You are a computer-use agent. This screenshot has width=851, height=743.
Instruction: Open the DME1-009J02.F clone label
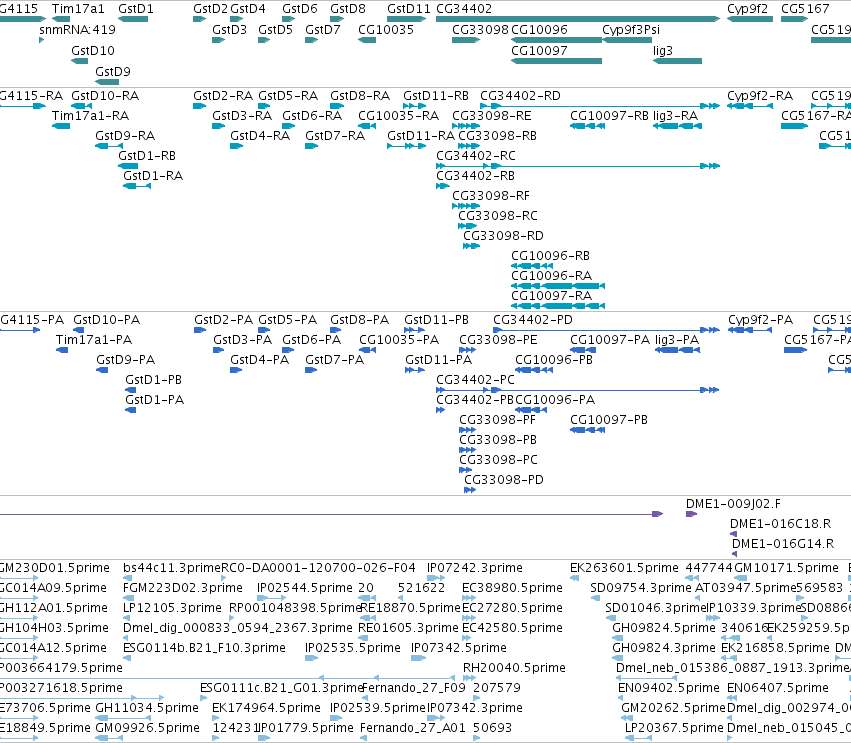pyautogui.click(x=733, y=504)
